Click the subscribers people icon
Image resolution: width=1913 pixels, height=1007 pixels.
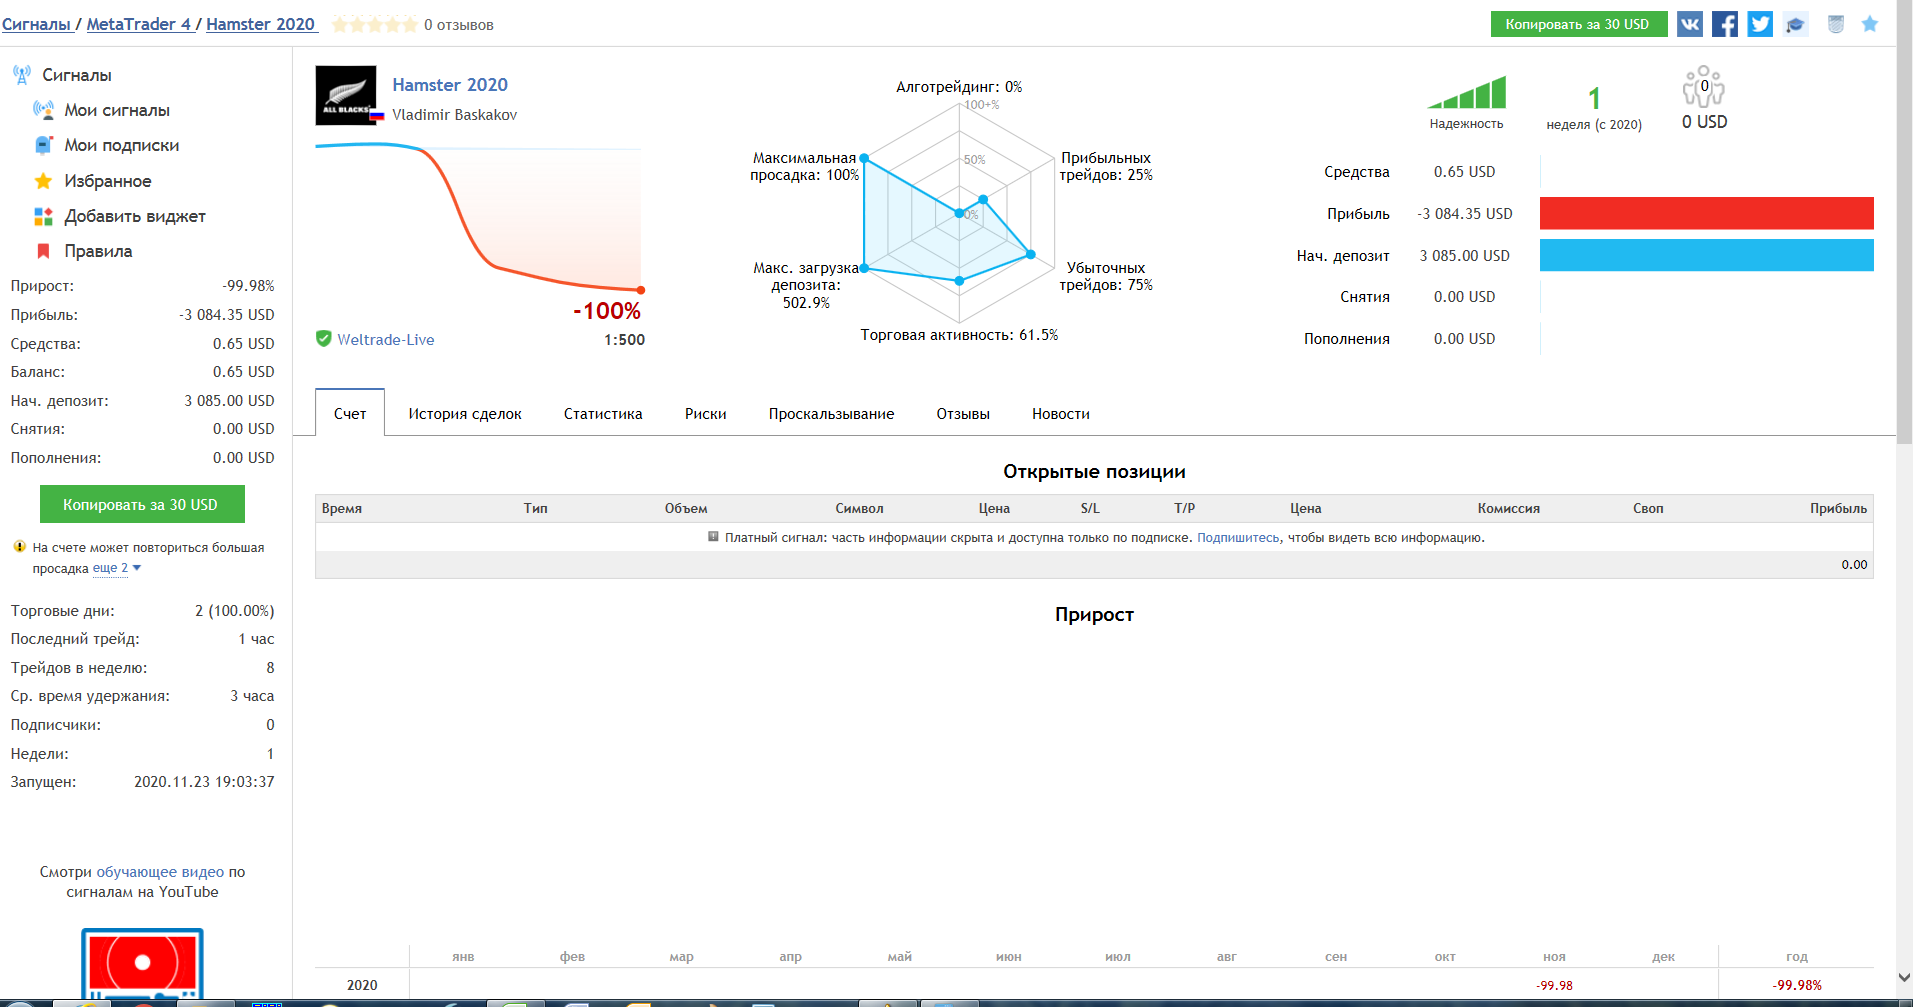1704,87
